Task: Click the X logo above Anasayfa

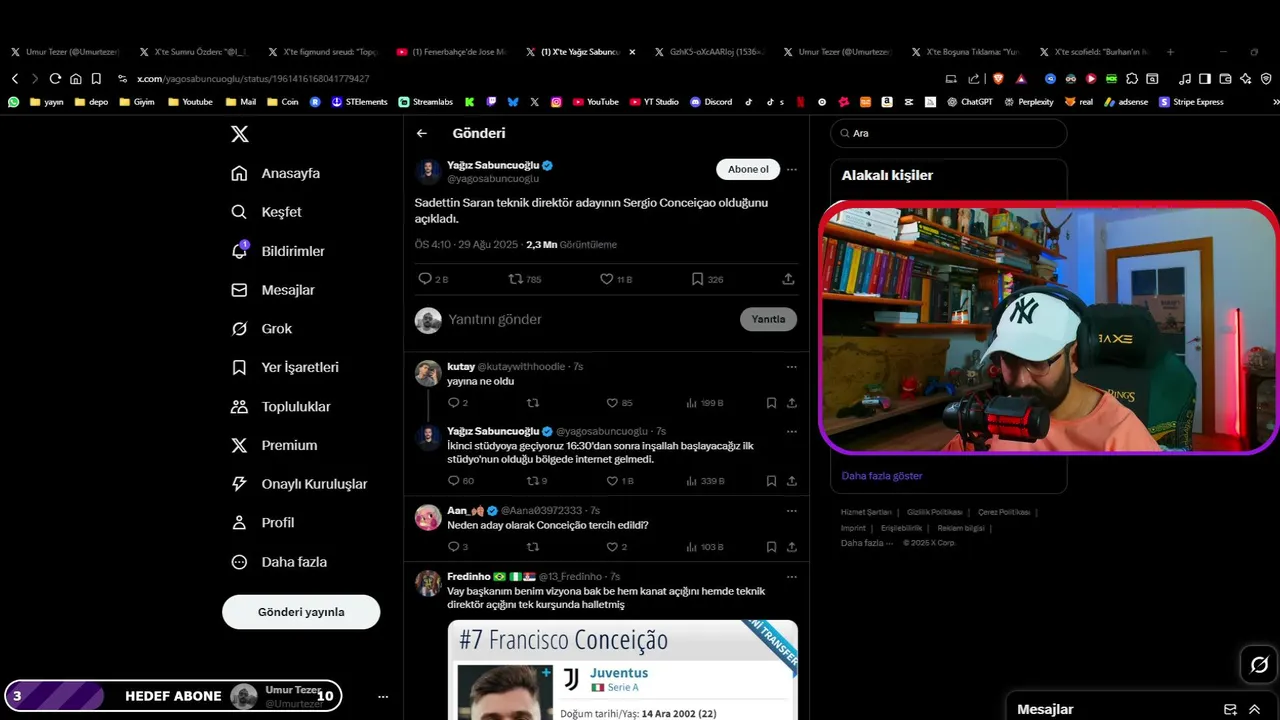Action: (x=240, y=134)
